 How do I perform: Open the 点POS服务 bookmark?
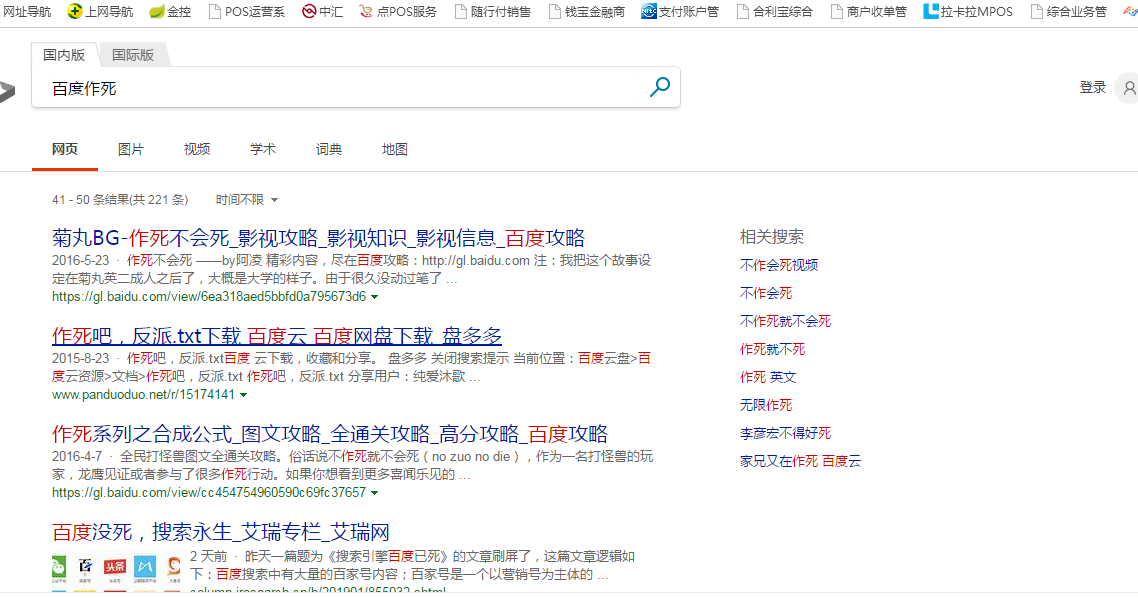point(398,12)
